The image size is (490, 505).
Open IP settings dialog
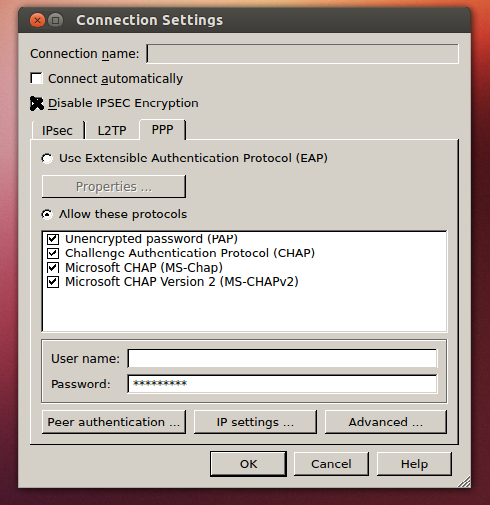click(x=255, y=422)
